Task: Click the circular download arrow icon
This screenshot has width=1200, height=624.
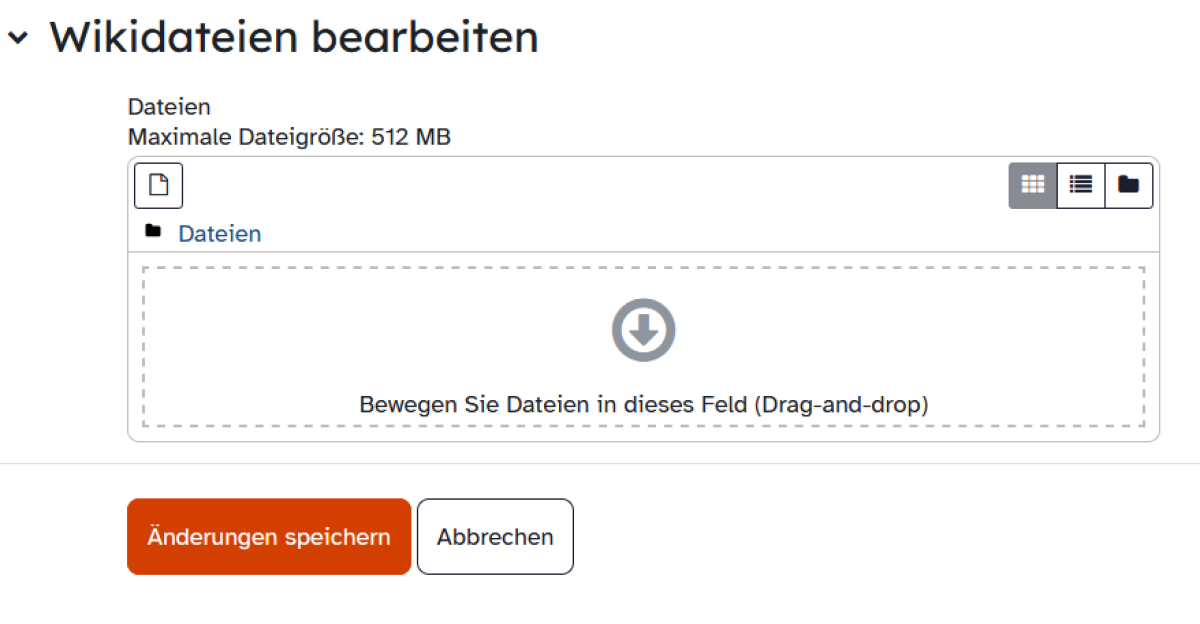Action: coord(644,329)
